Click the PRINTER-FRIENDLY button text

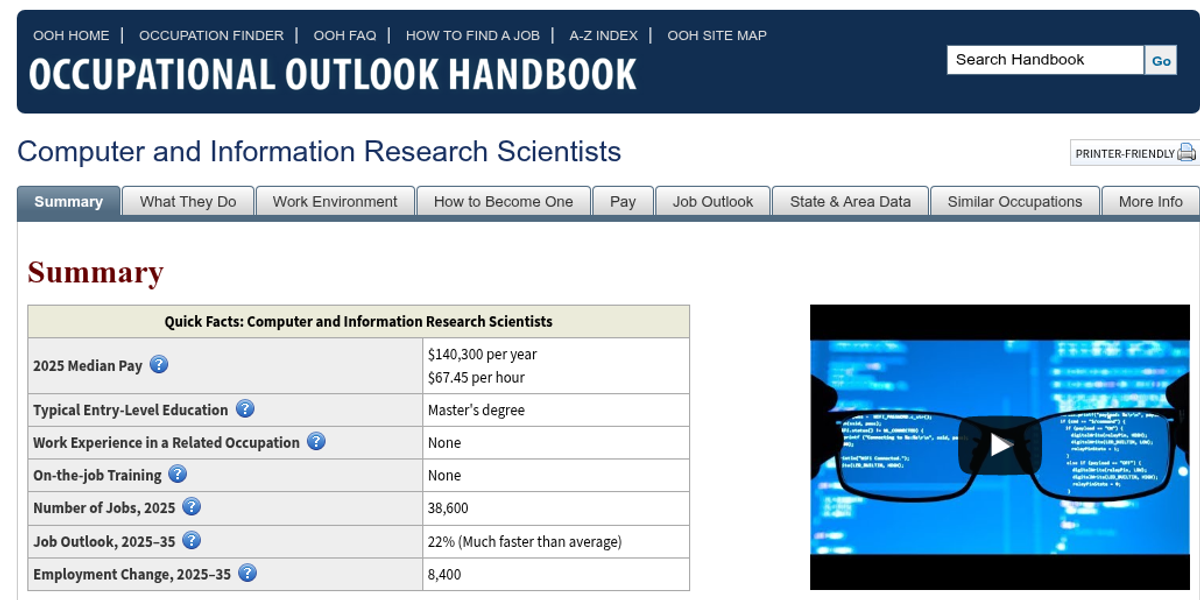(1125, 154)
